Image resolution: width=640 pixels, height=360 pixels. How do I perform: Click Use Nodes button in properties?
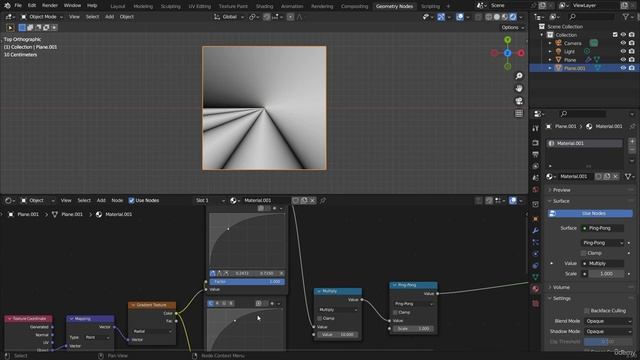590,213
